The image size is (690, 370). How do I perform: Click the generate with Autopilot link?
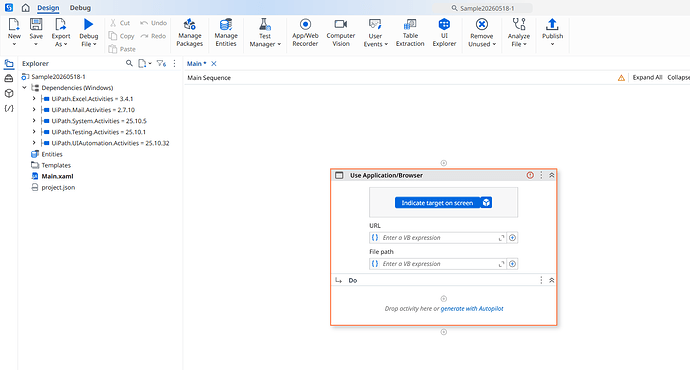coord(472,309)
